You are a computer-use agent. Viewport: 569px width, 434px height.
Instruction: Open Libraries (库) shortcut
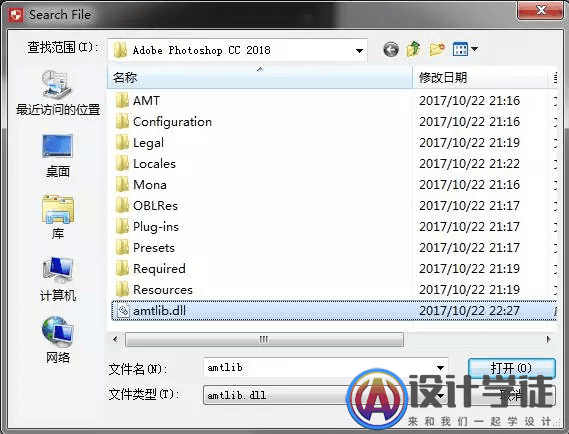[x=58, y=218]
